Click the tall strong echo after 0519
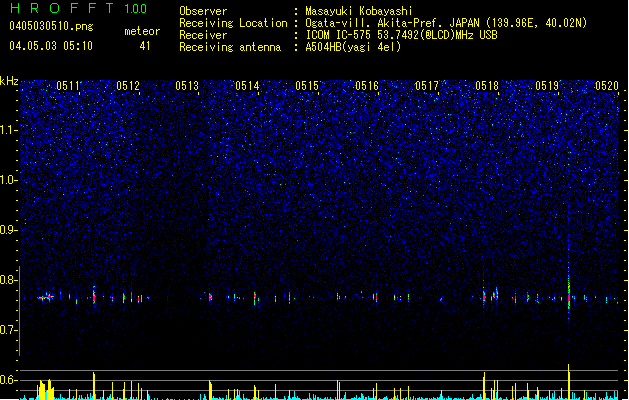 click(x=569, y=295)
